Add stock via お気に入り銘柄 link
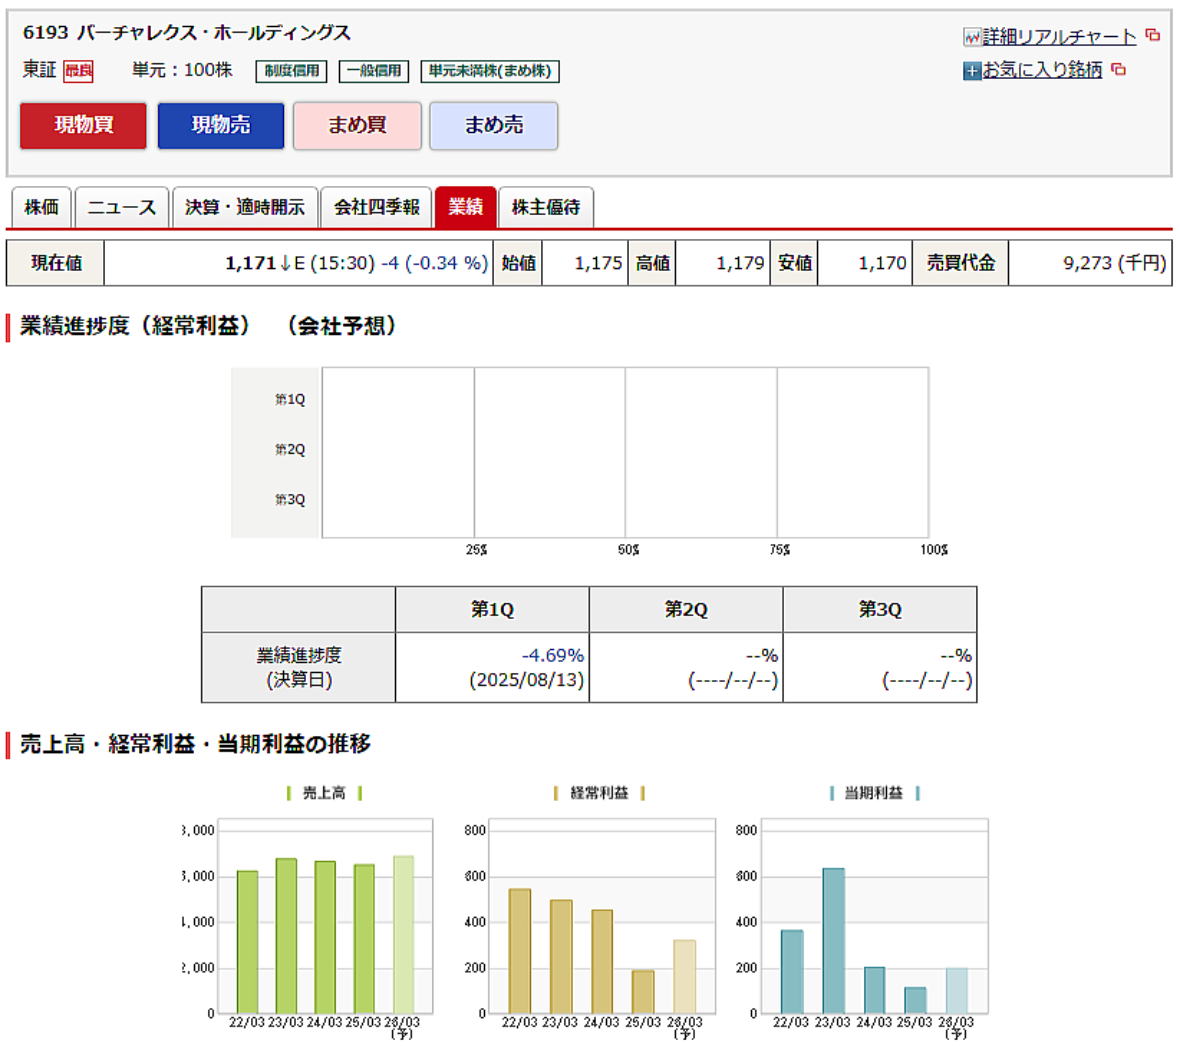The height and width of the screenshot is (1047, 1180). pos(1042,70)
